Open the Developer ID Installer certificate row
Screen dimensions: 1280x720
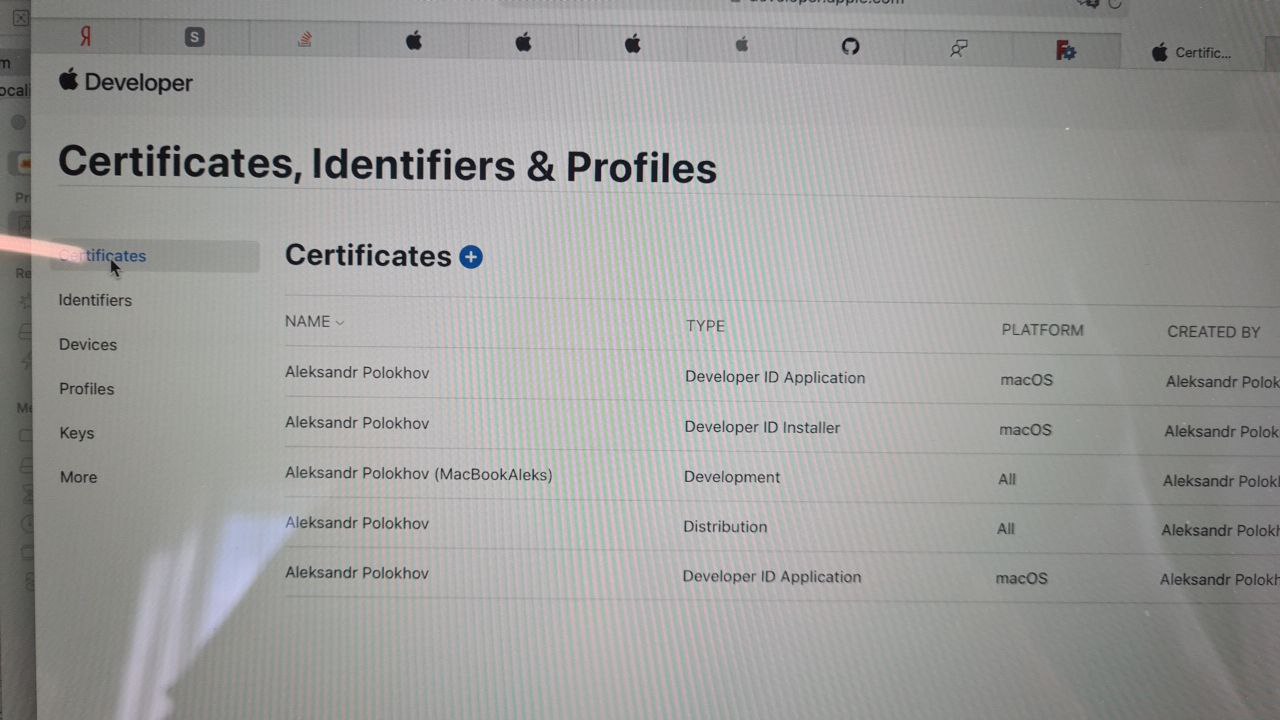(x=762, y=427)
